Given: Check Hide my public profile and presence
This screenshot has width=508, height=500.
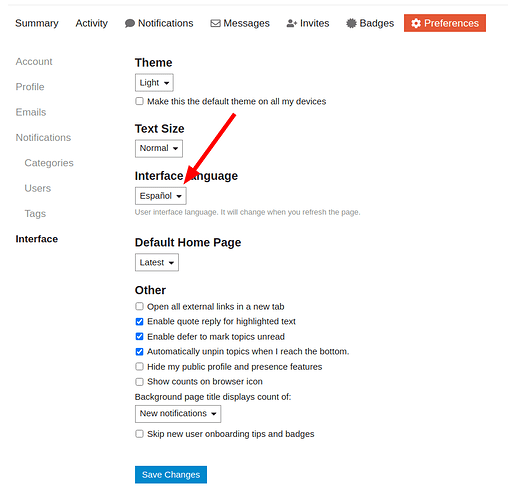Looking at the screenshot, I should [x=139, y=367].
